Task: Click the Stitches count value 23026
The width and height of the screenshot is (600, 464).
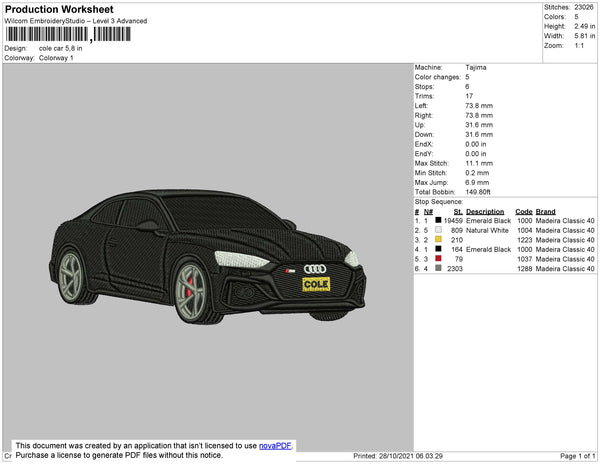Action: (585, 6)
